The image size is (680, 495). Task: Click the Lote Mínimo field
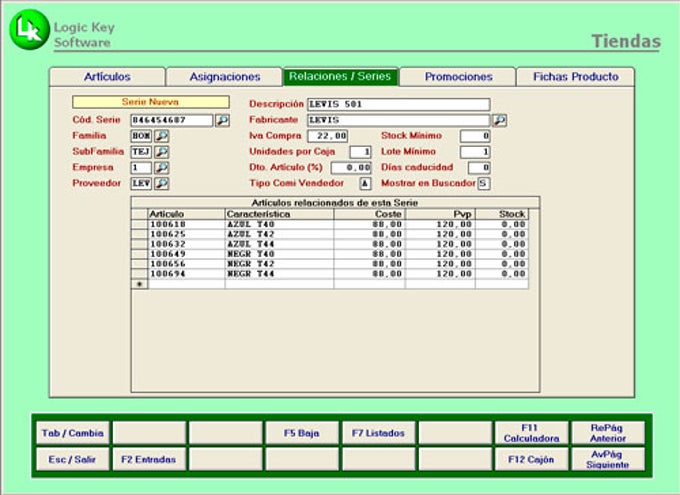[475, 152]
